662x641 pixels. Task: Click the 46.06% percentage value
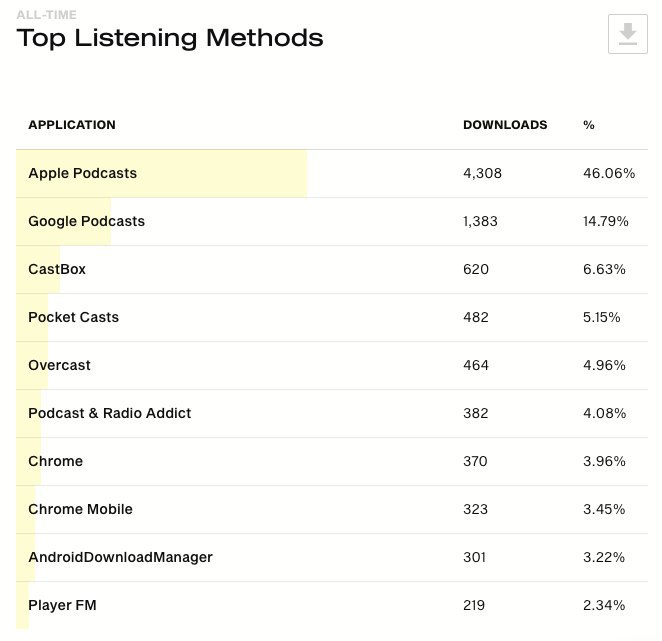[609, 173]
